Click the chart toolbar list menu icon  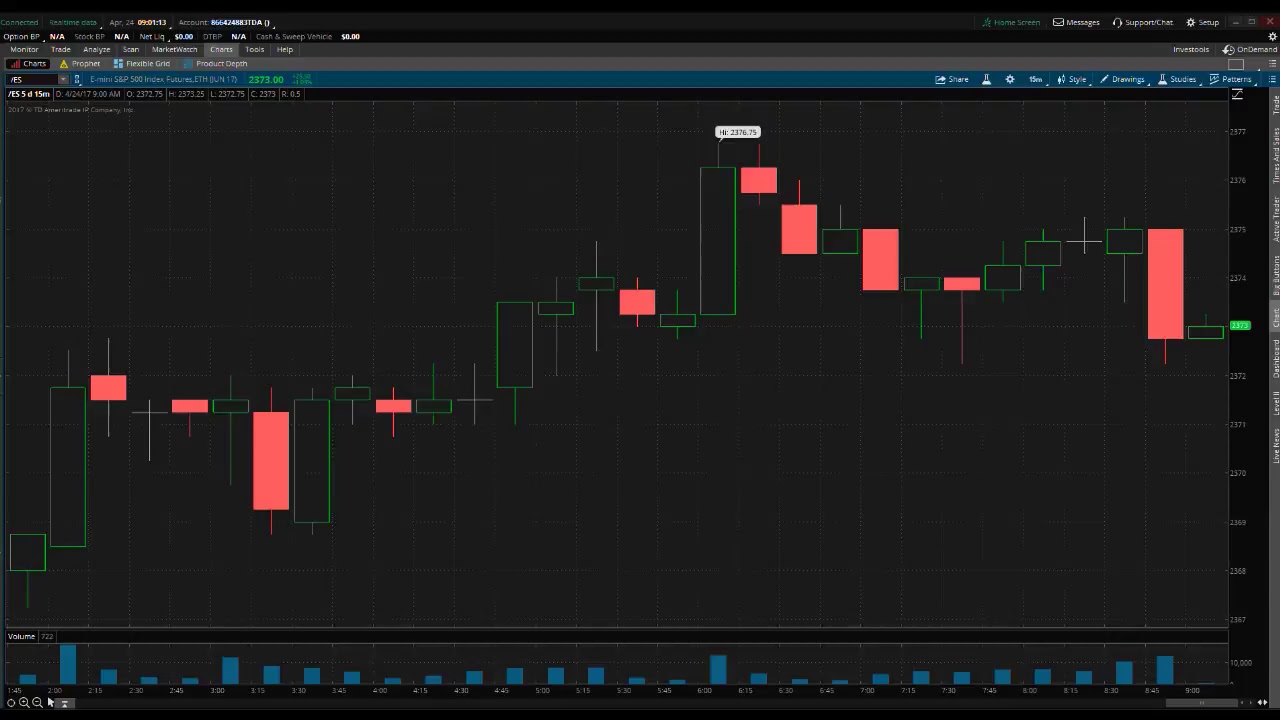coord(1271,79)
